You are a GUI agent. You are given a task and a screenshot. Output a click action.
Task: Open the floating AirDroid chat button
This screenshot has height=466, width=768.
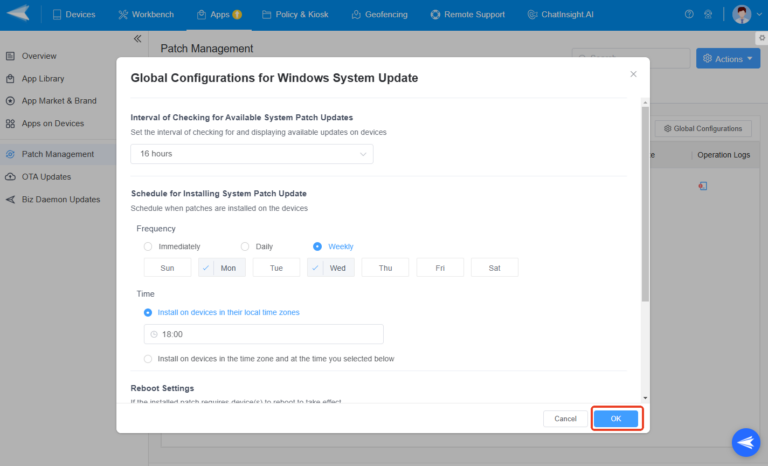pos(746,442)
